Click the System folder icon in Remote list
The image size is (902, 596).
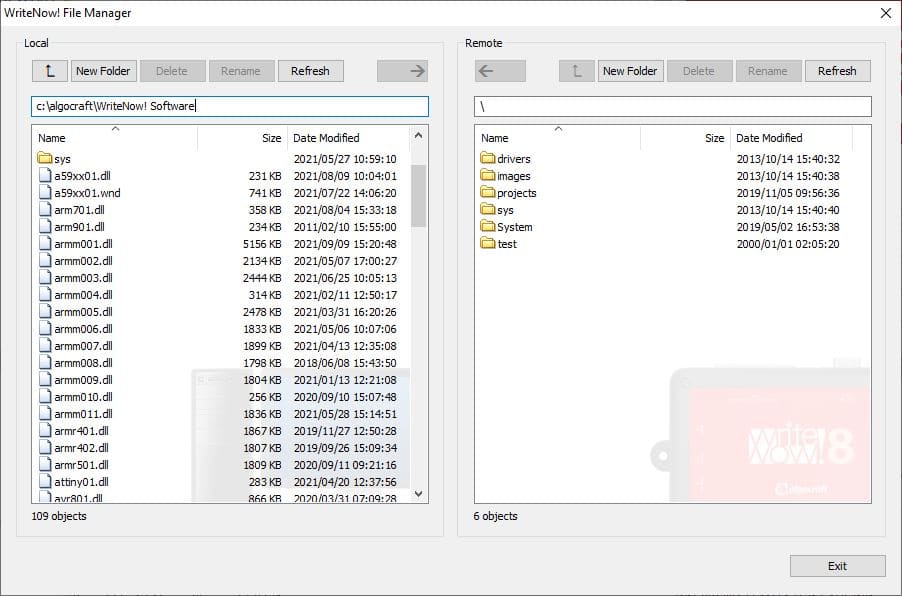pos(488,226)
